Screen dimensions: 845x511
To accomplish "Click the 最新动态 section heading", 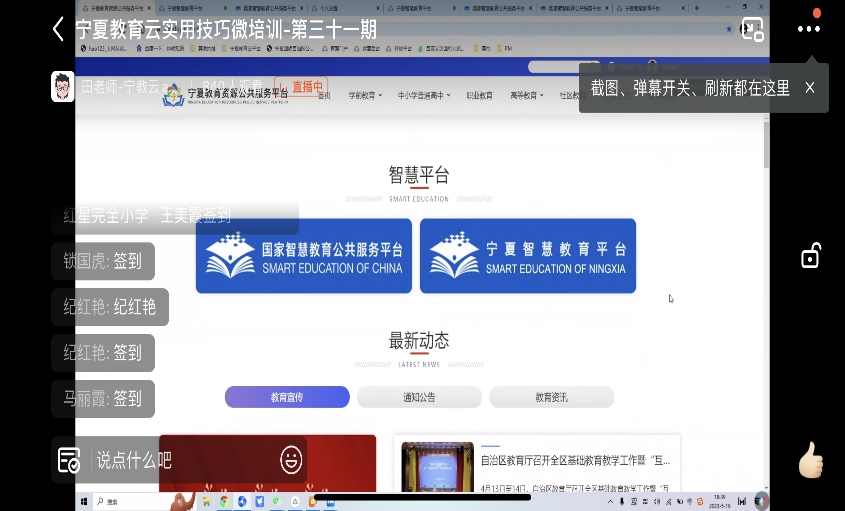I will pyautogui.click(x=419, y=341).
